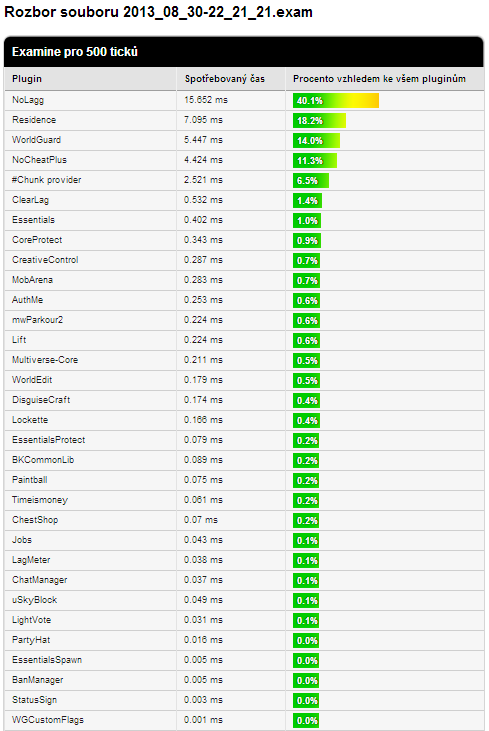Select the Multiverse-Core plugin name

click(x=45, y=360)
